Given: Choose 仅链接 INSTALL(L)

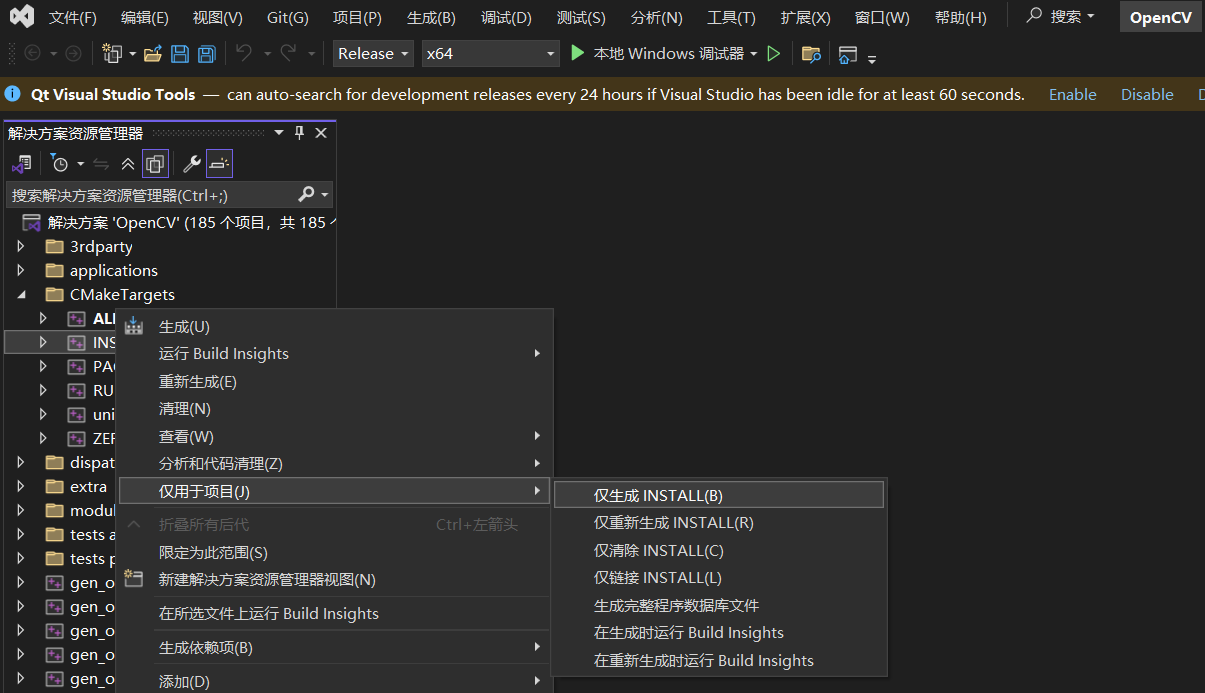Looking at the screenshot, I should [719, 577].
